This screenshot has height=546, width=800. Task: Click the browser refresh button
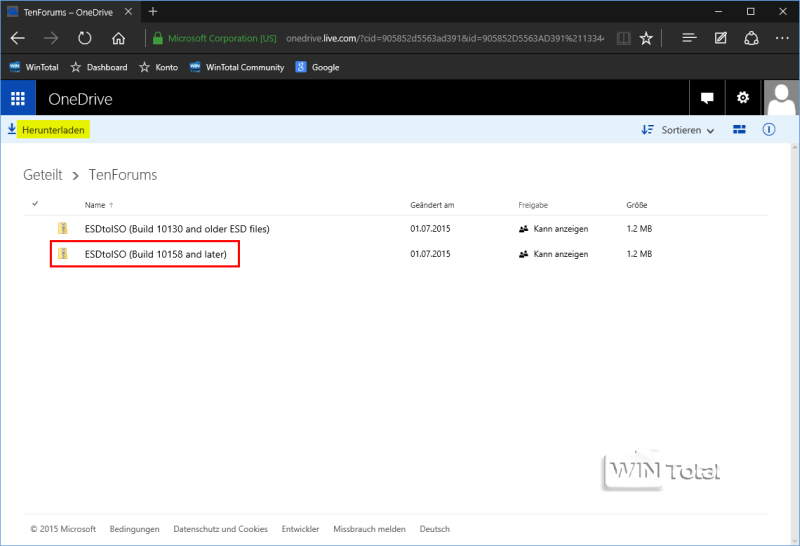click(x=85, y=38)
